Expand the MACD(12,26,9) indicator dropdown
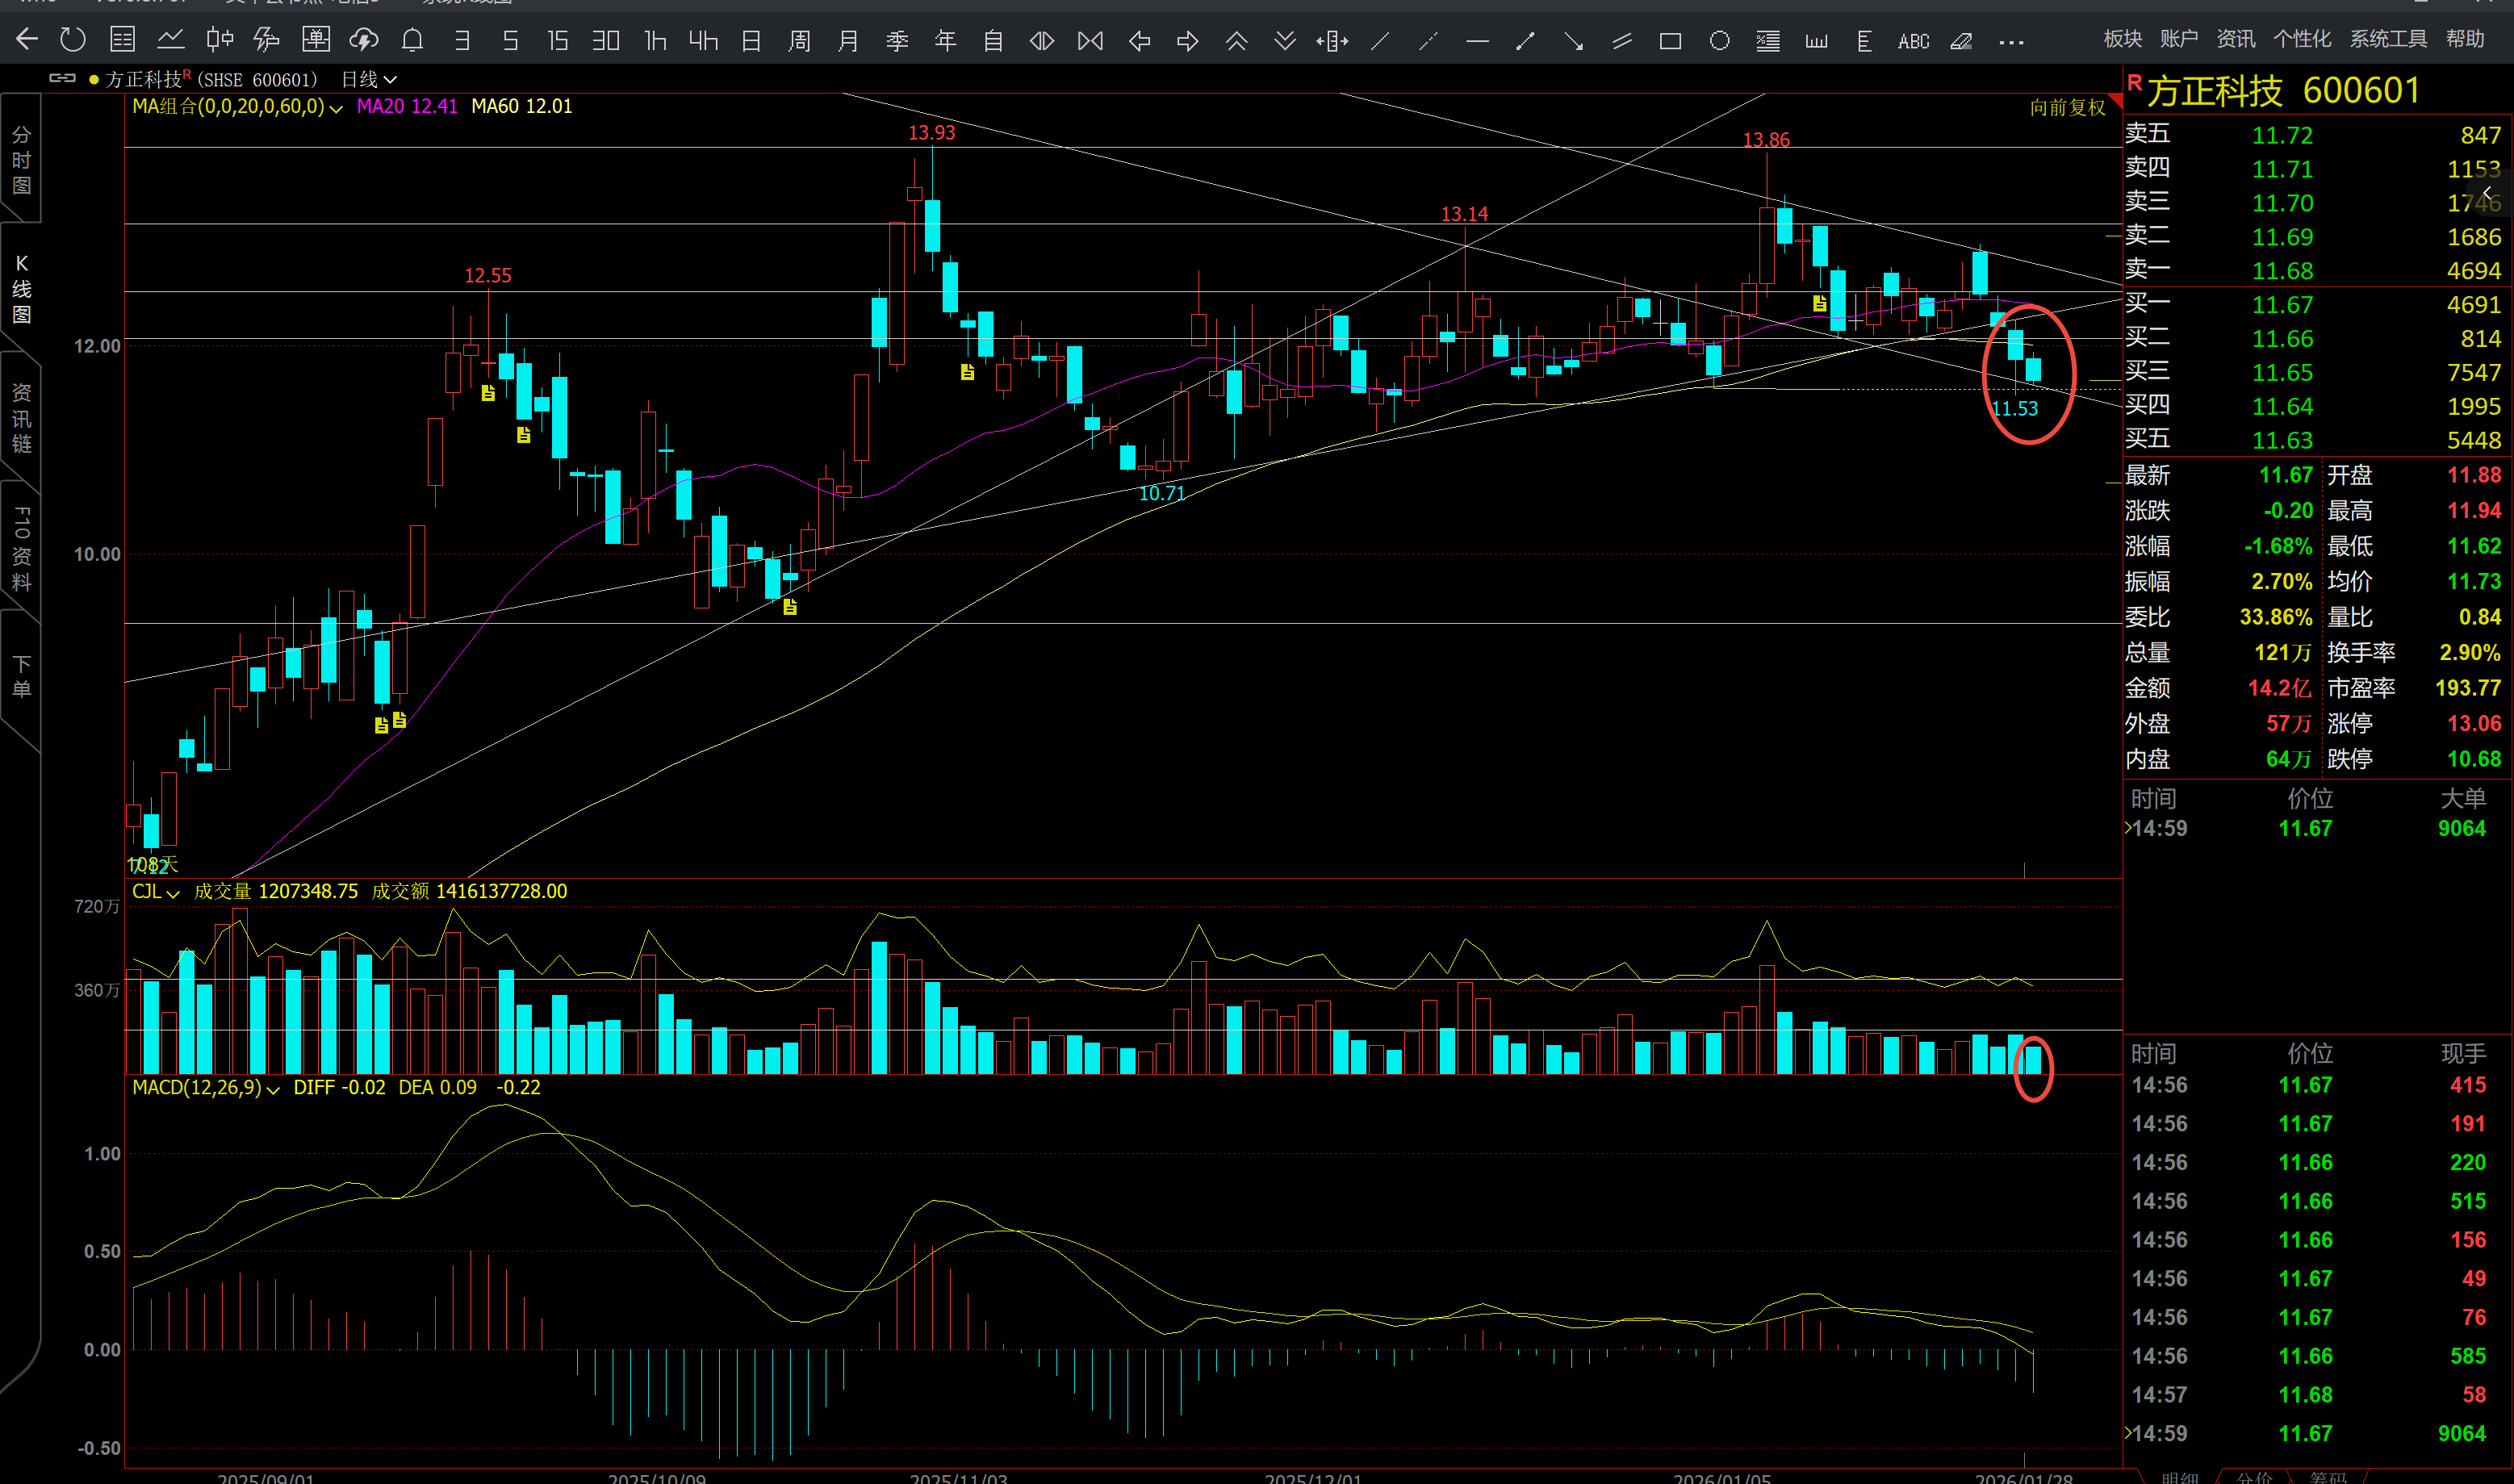The height and width of the screenshot is (1484, 2514). click(273, 1089)
